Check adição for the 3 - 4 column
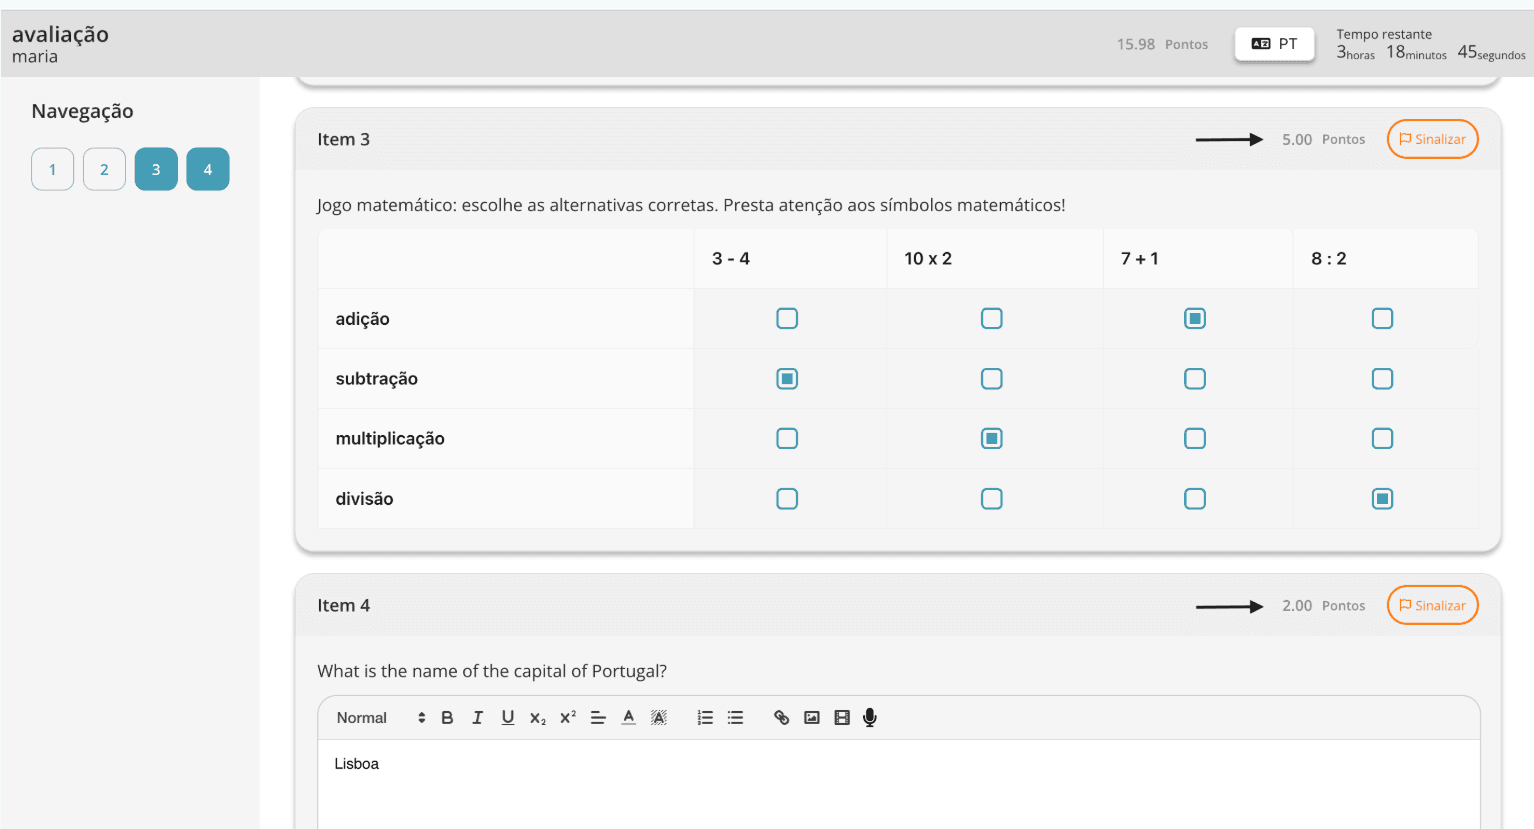 pyautogui.click(x=787, y=319)
